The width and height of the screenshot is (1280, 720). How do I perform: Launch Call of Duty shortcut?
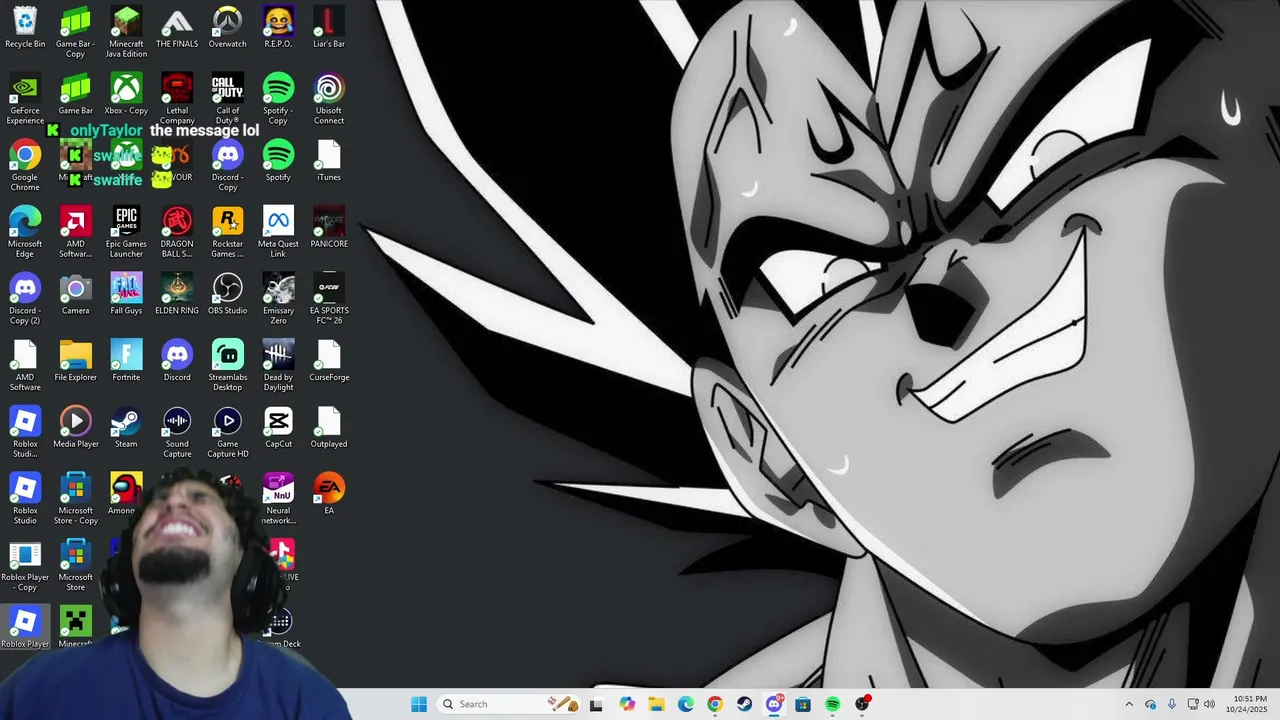click(227, 99)
